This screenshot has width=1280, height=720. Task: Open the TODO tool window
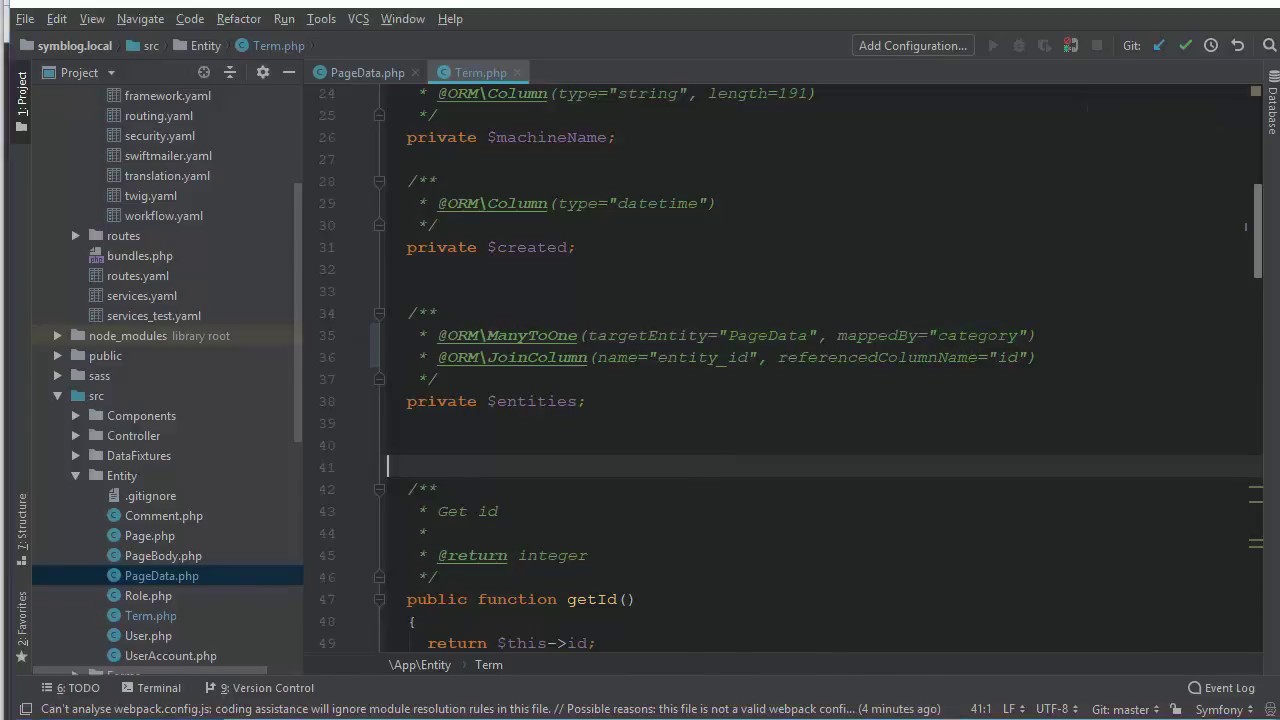(71, 687)
